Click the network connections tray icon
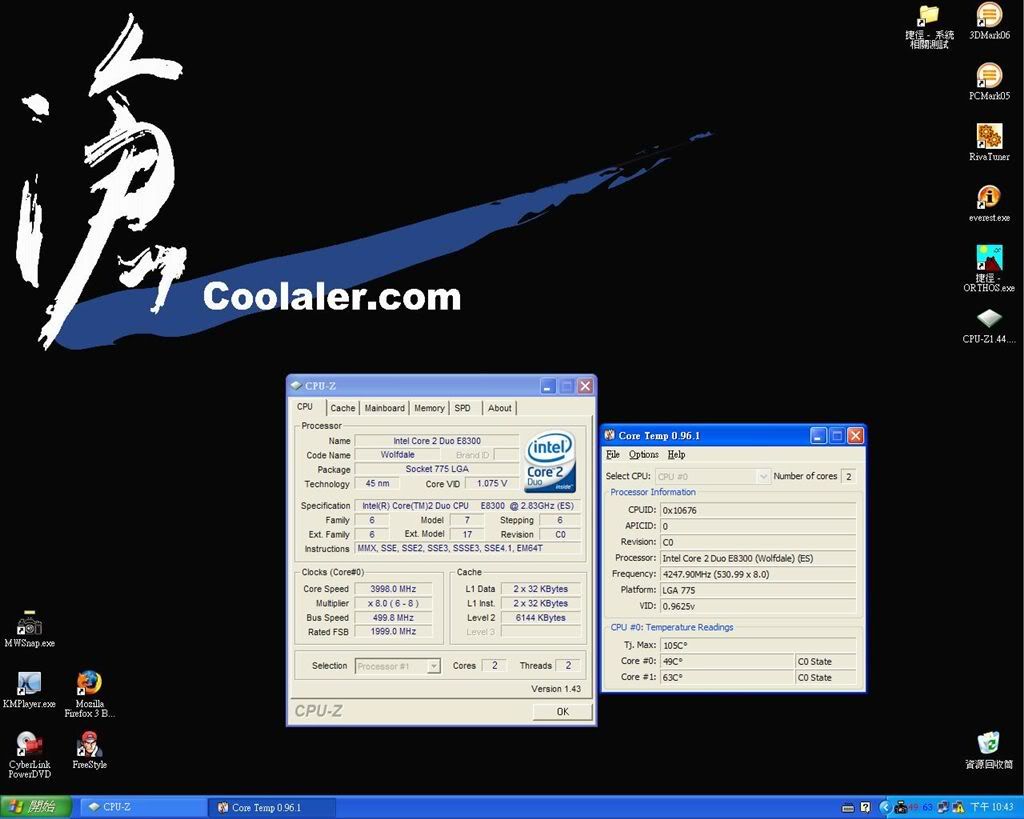 [944, 807]
